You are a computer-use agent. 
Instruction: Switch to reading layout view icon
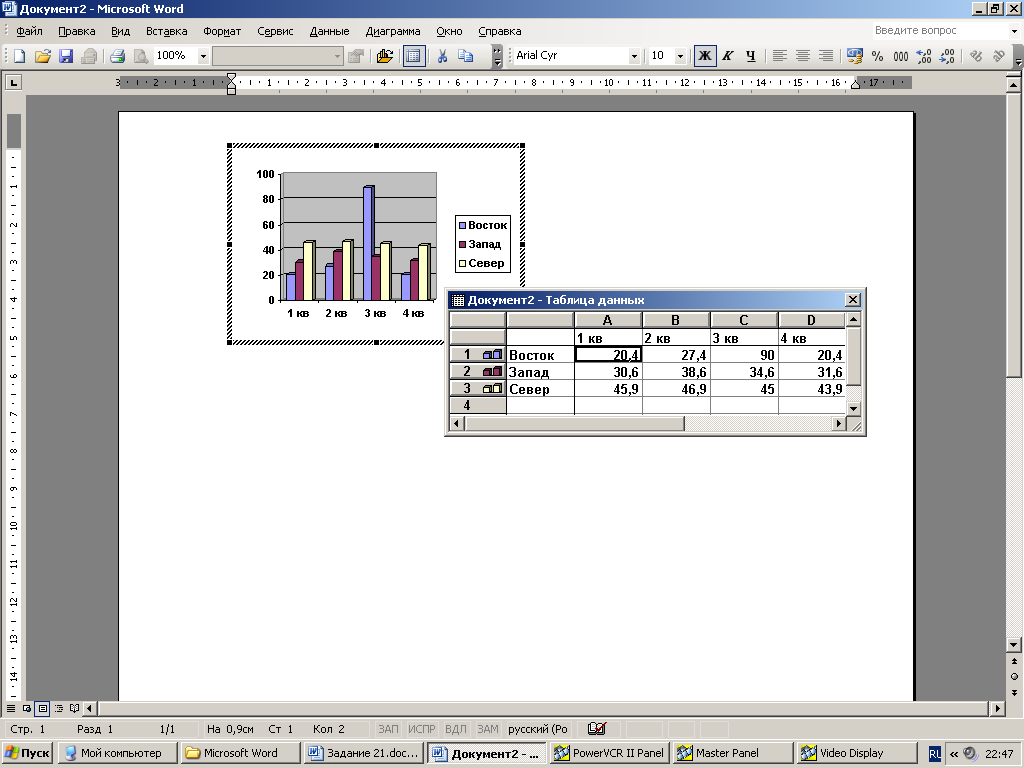click(74, 708)
